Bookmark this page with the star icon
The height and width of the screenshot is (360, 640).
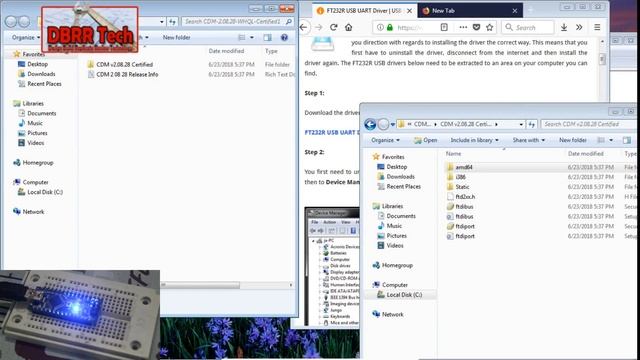click(489, 27)
